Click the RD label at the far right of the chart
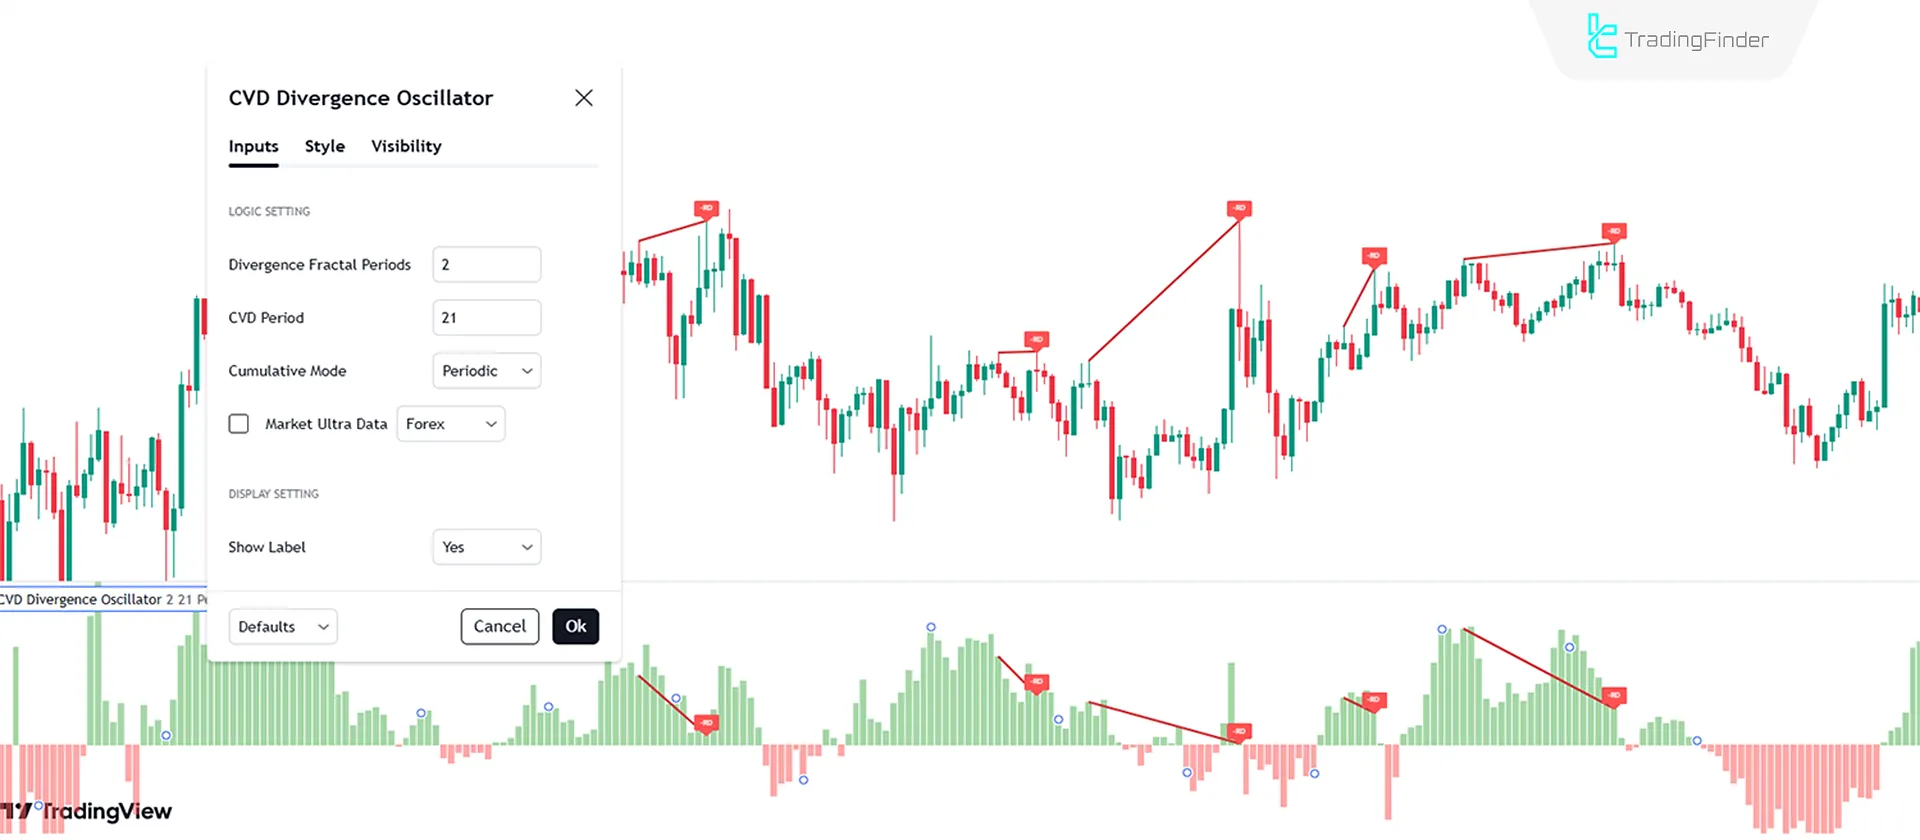Image resolution: width=1920 pixels, height=840 pixels. click(1613, 231)
